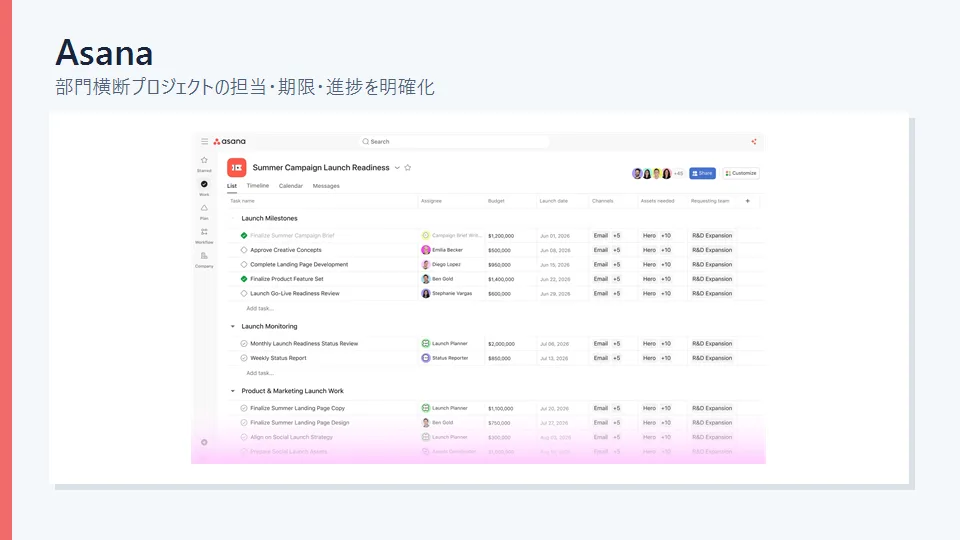Switch to the List tab

232,186
